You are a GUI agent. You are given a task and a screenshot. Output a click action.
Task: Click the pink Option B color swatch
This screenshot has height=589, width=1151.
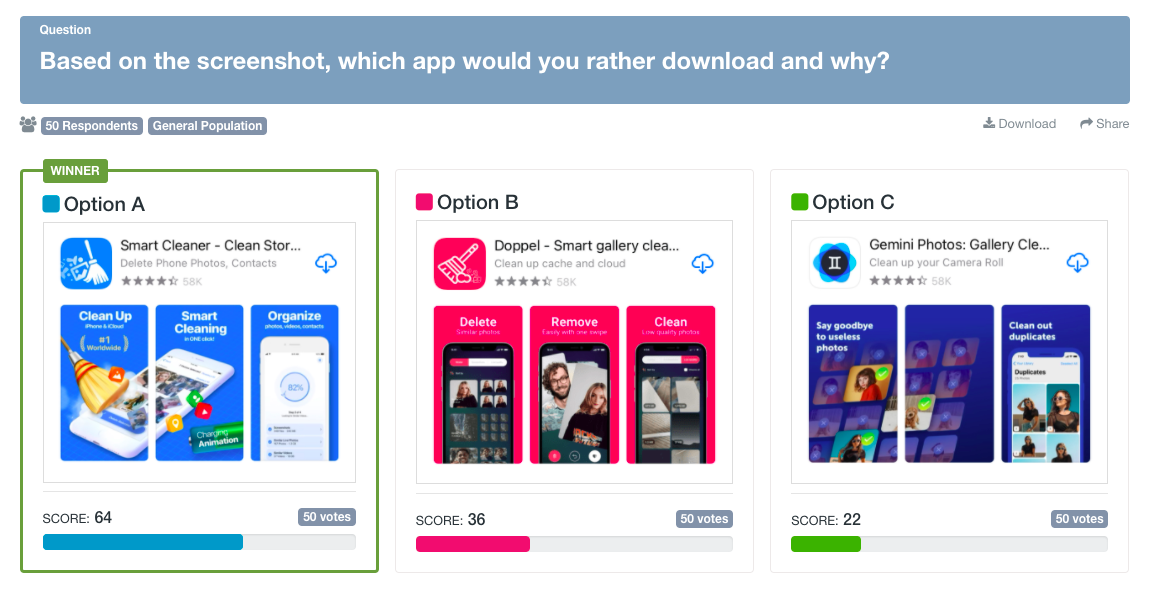tap(424, 202)
